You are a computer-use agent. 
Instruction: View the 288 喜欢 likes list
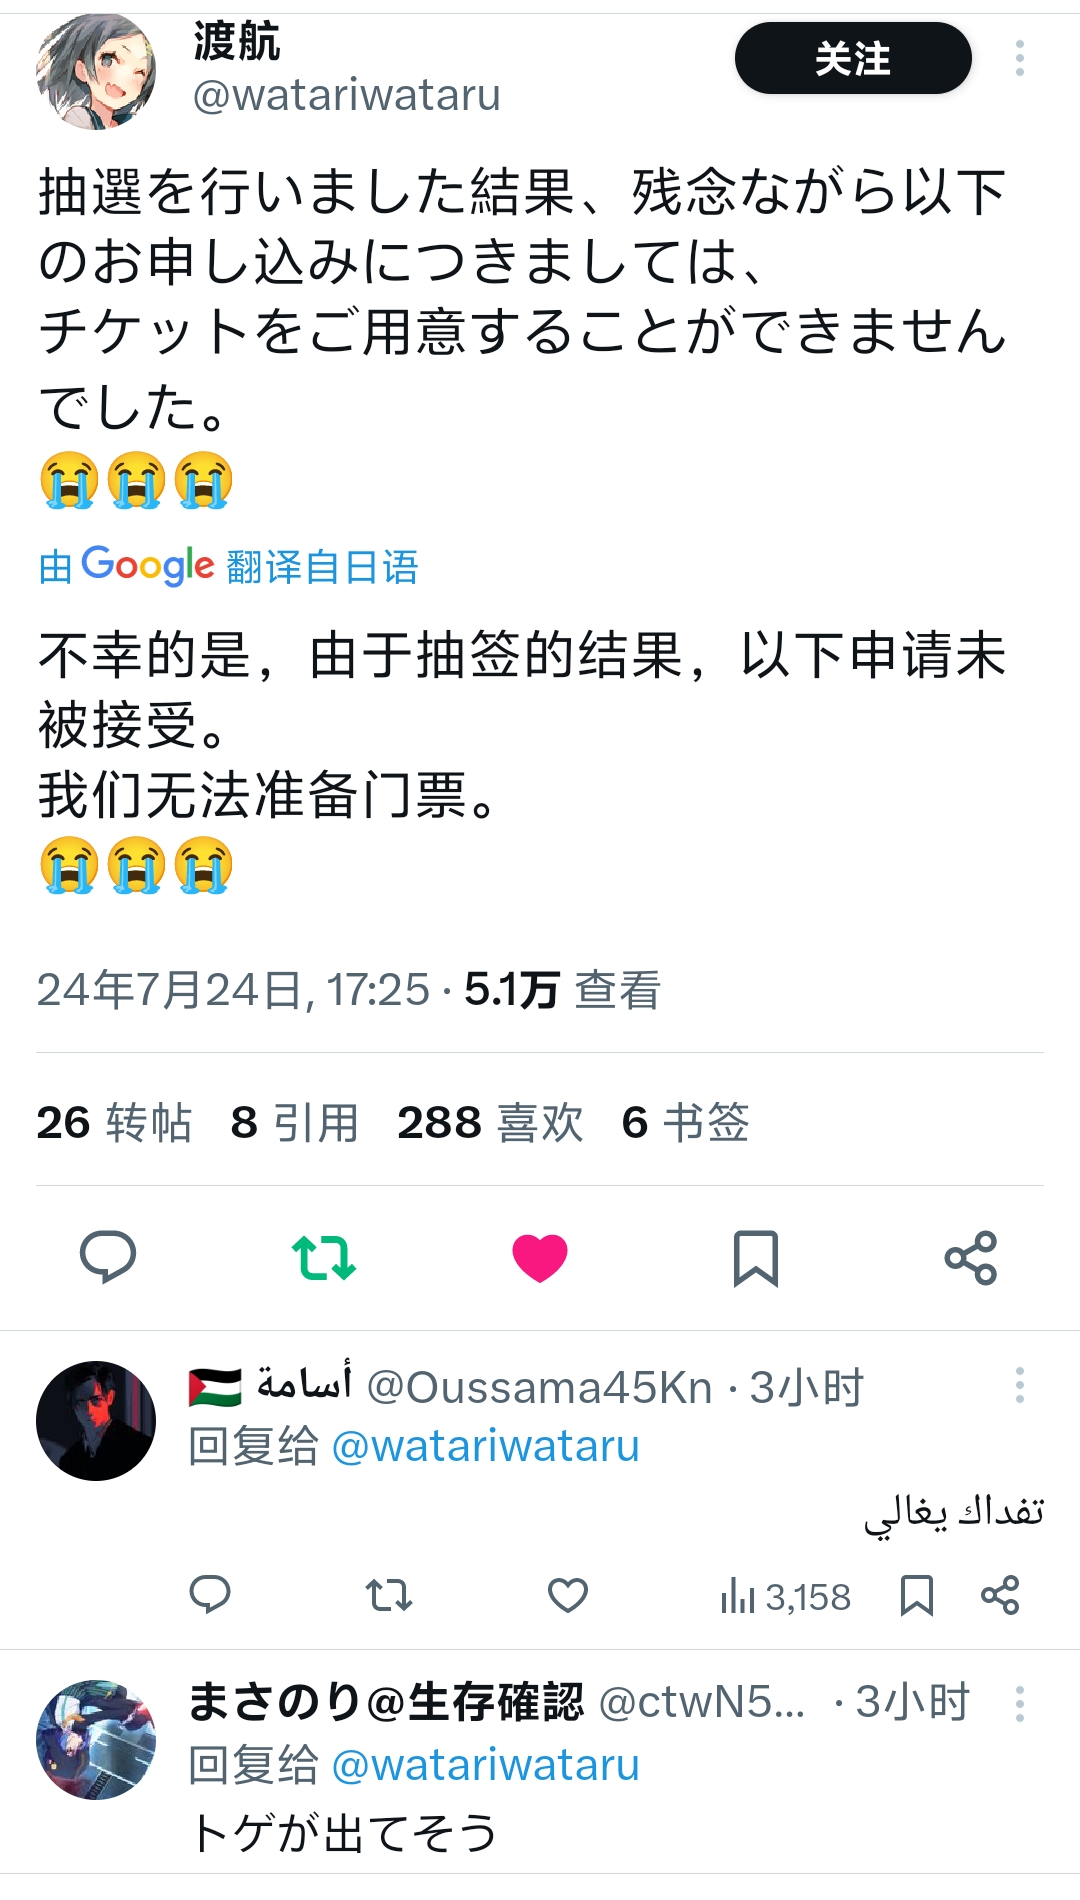(x=490, y=1122)
